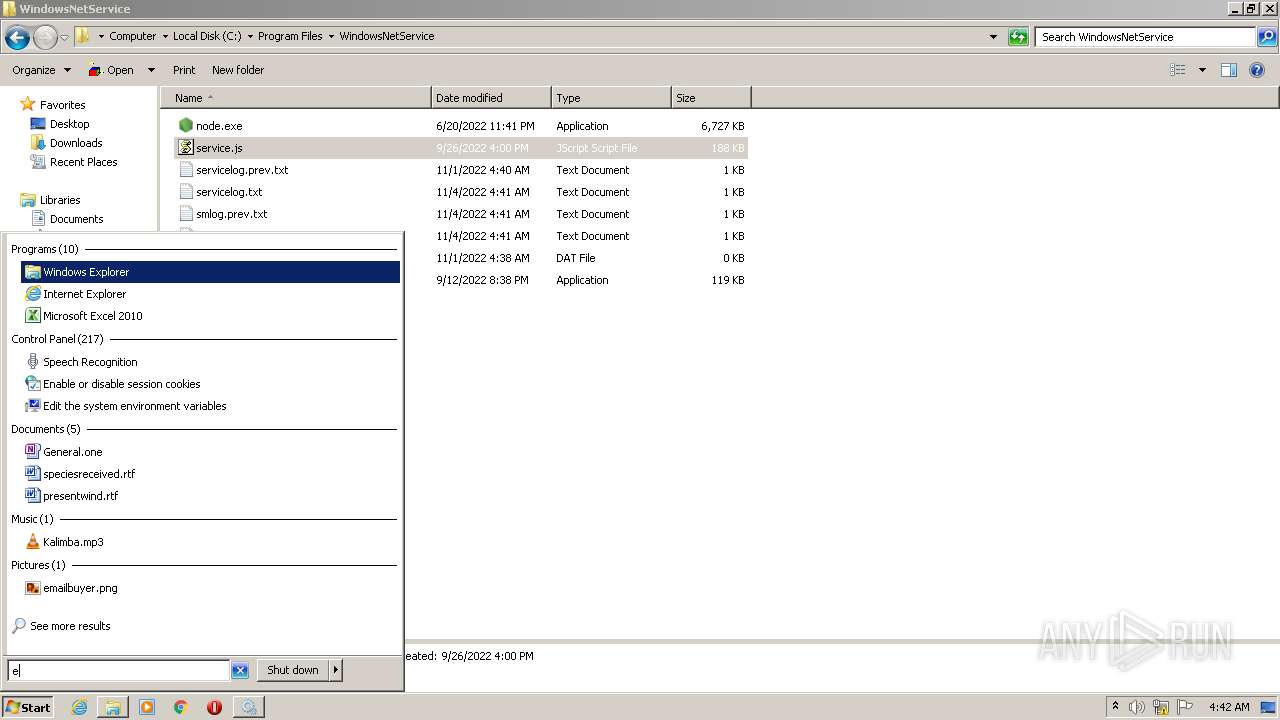This screenshot has width=1280, height=720.
Task: Sort by Size column header
Action: click(x=711, y=98)
